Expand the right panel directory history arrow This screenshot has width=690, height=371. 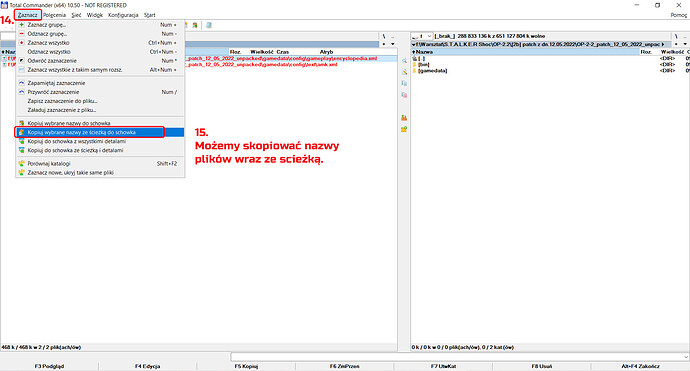click(x=685, y=44)
